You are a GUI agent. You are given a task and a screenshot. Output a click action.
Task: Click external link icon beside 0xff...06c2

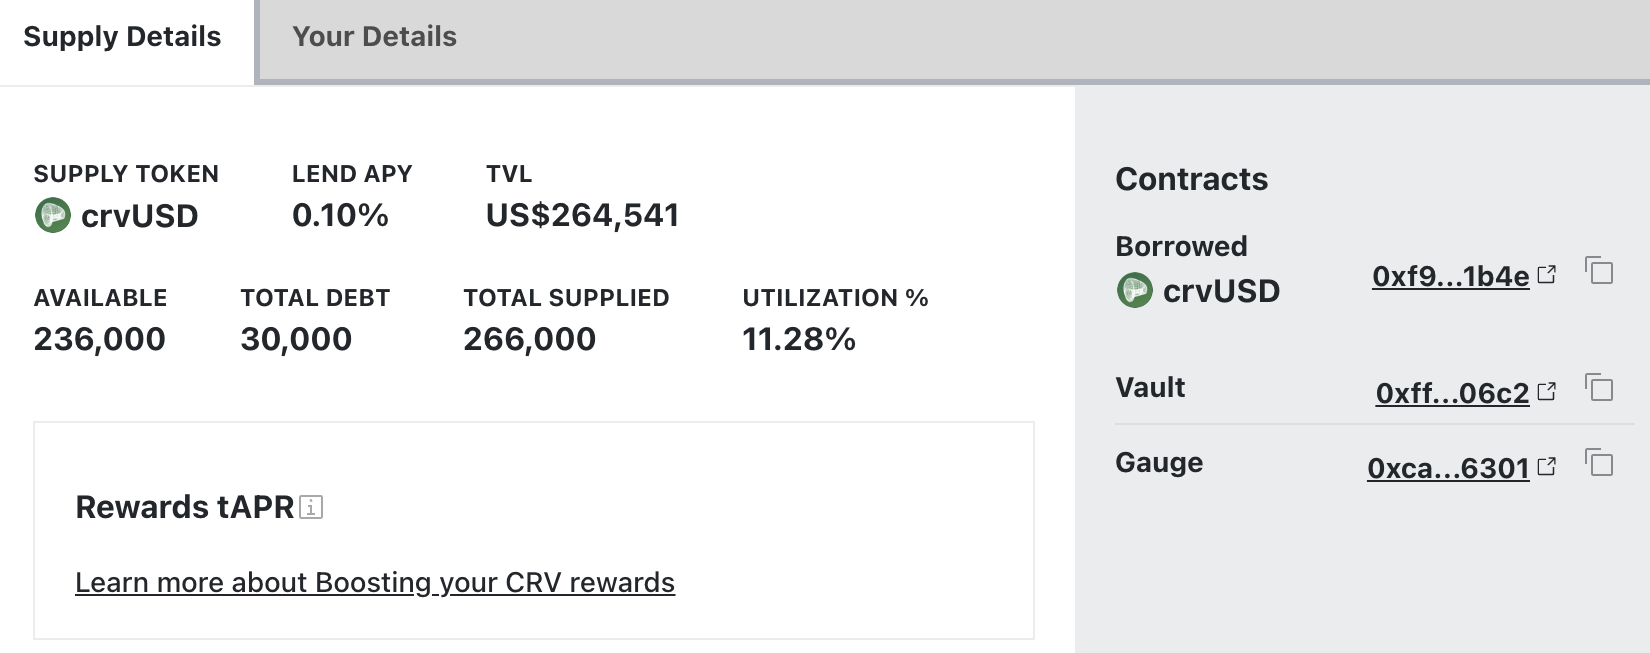pyautogui.click(x=1547, y=392)
